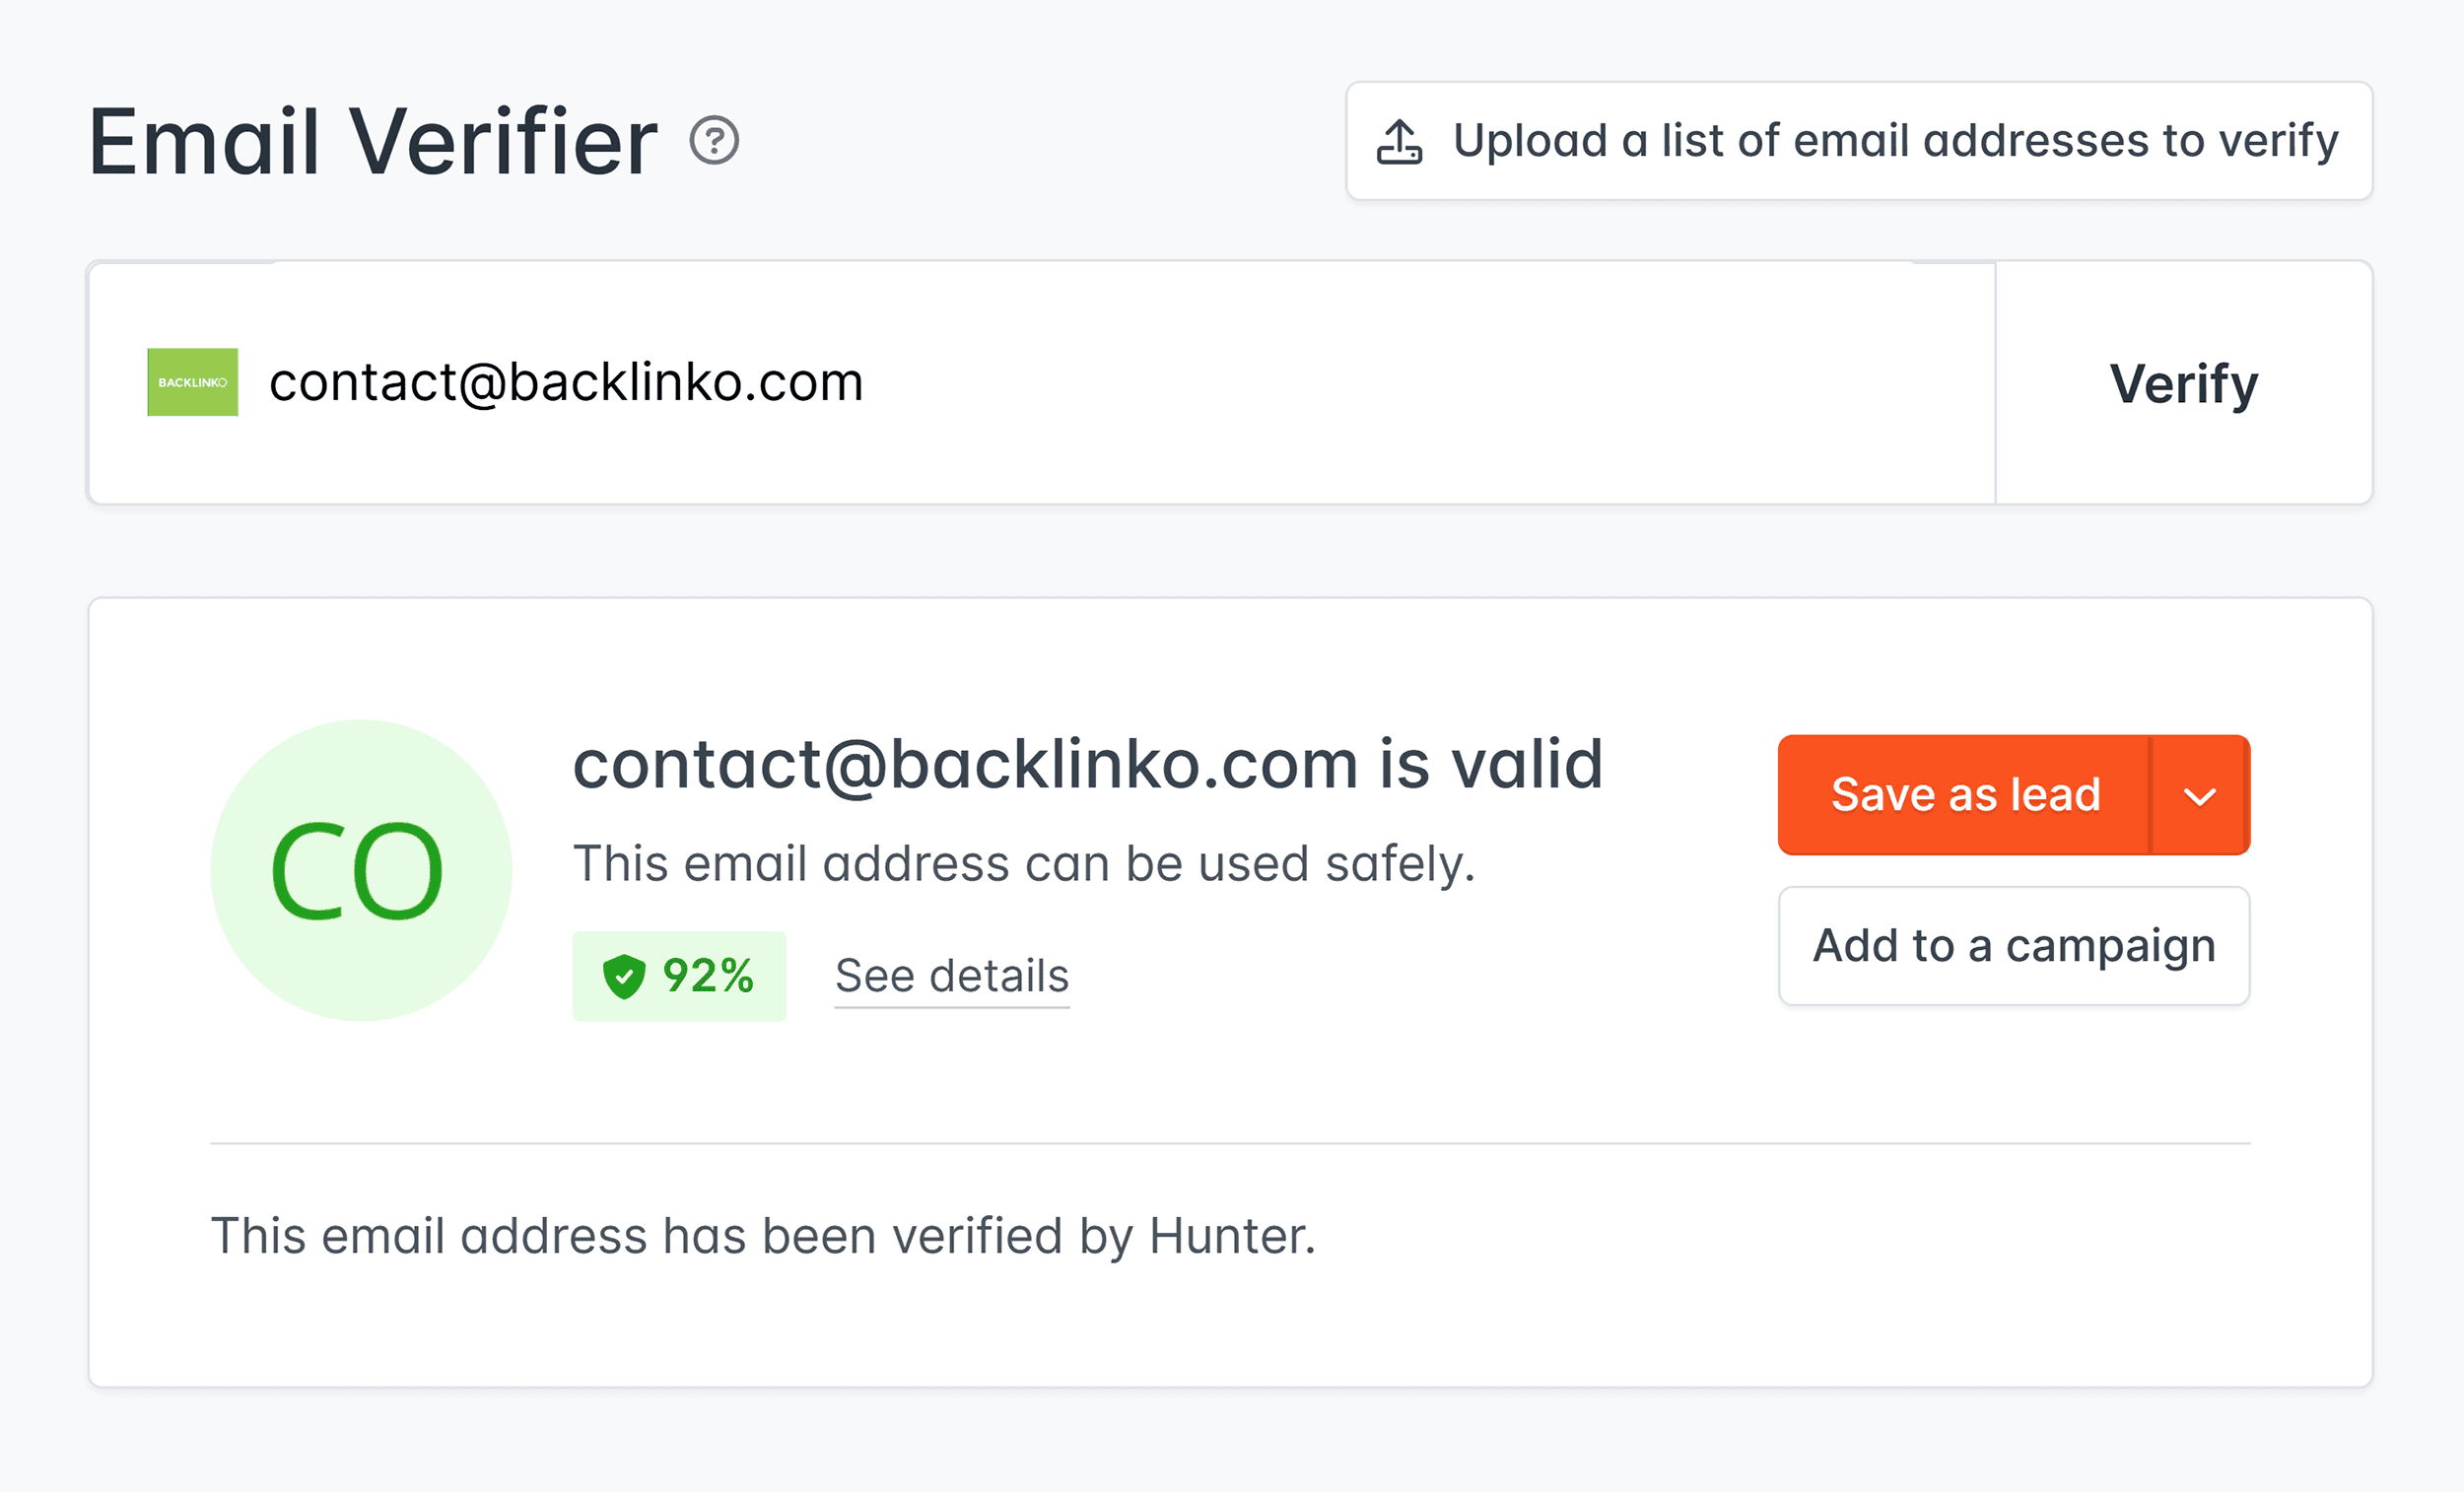Click the Email Verifier page title

[x=370, y=140]
